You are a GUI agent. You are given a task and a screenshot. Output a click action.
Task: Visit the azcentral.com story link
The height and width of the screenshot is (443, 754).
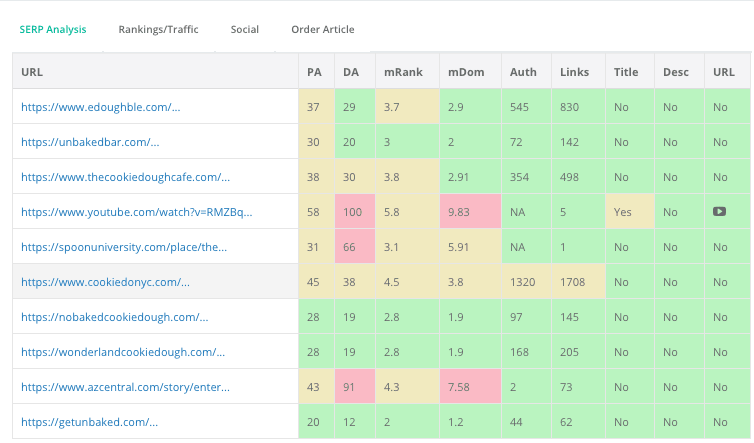tap(125, 387)
